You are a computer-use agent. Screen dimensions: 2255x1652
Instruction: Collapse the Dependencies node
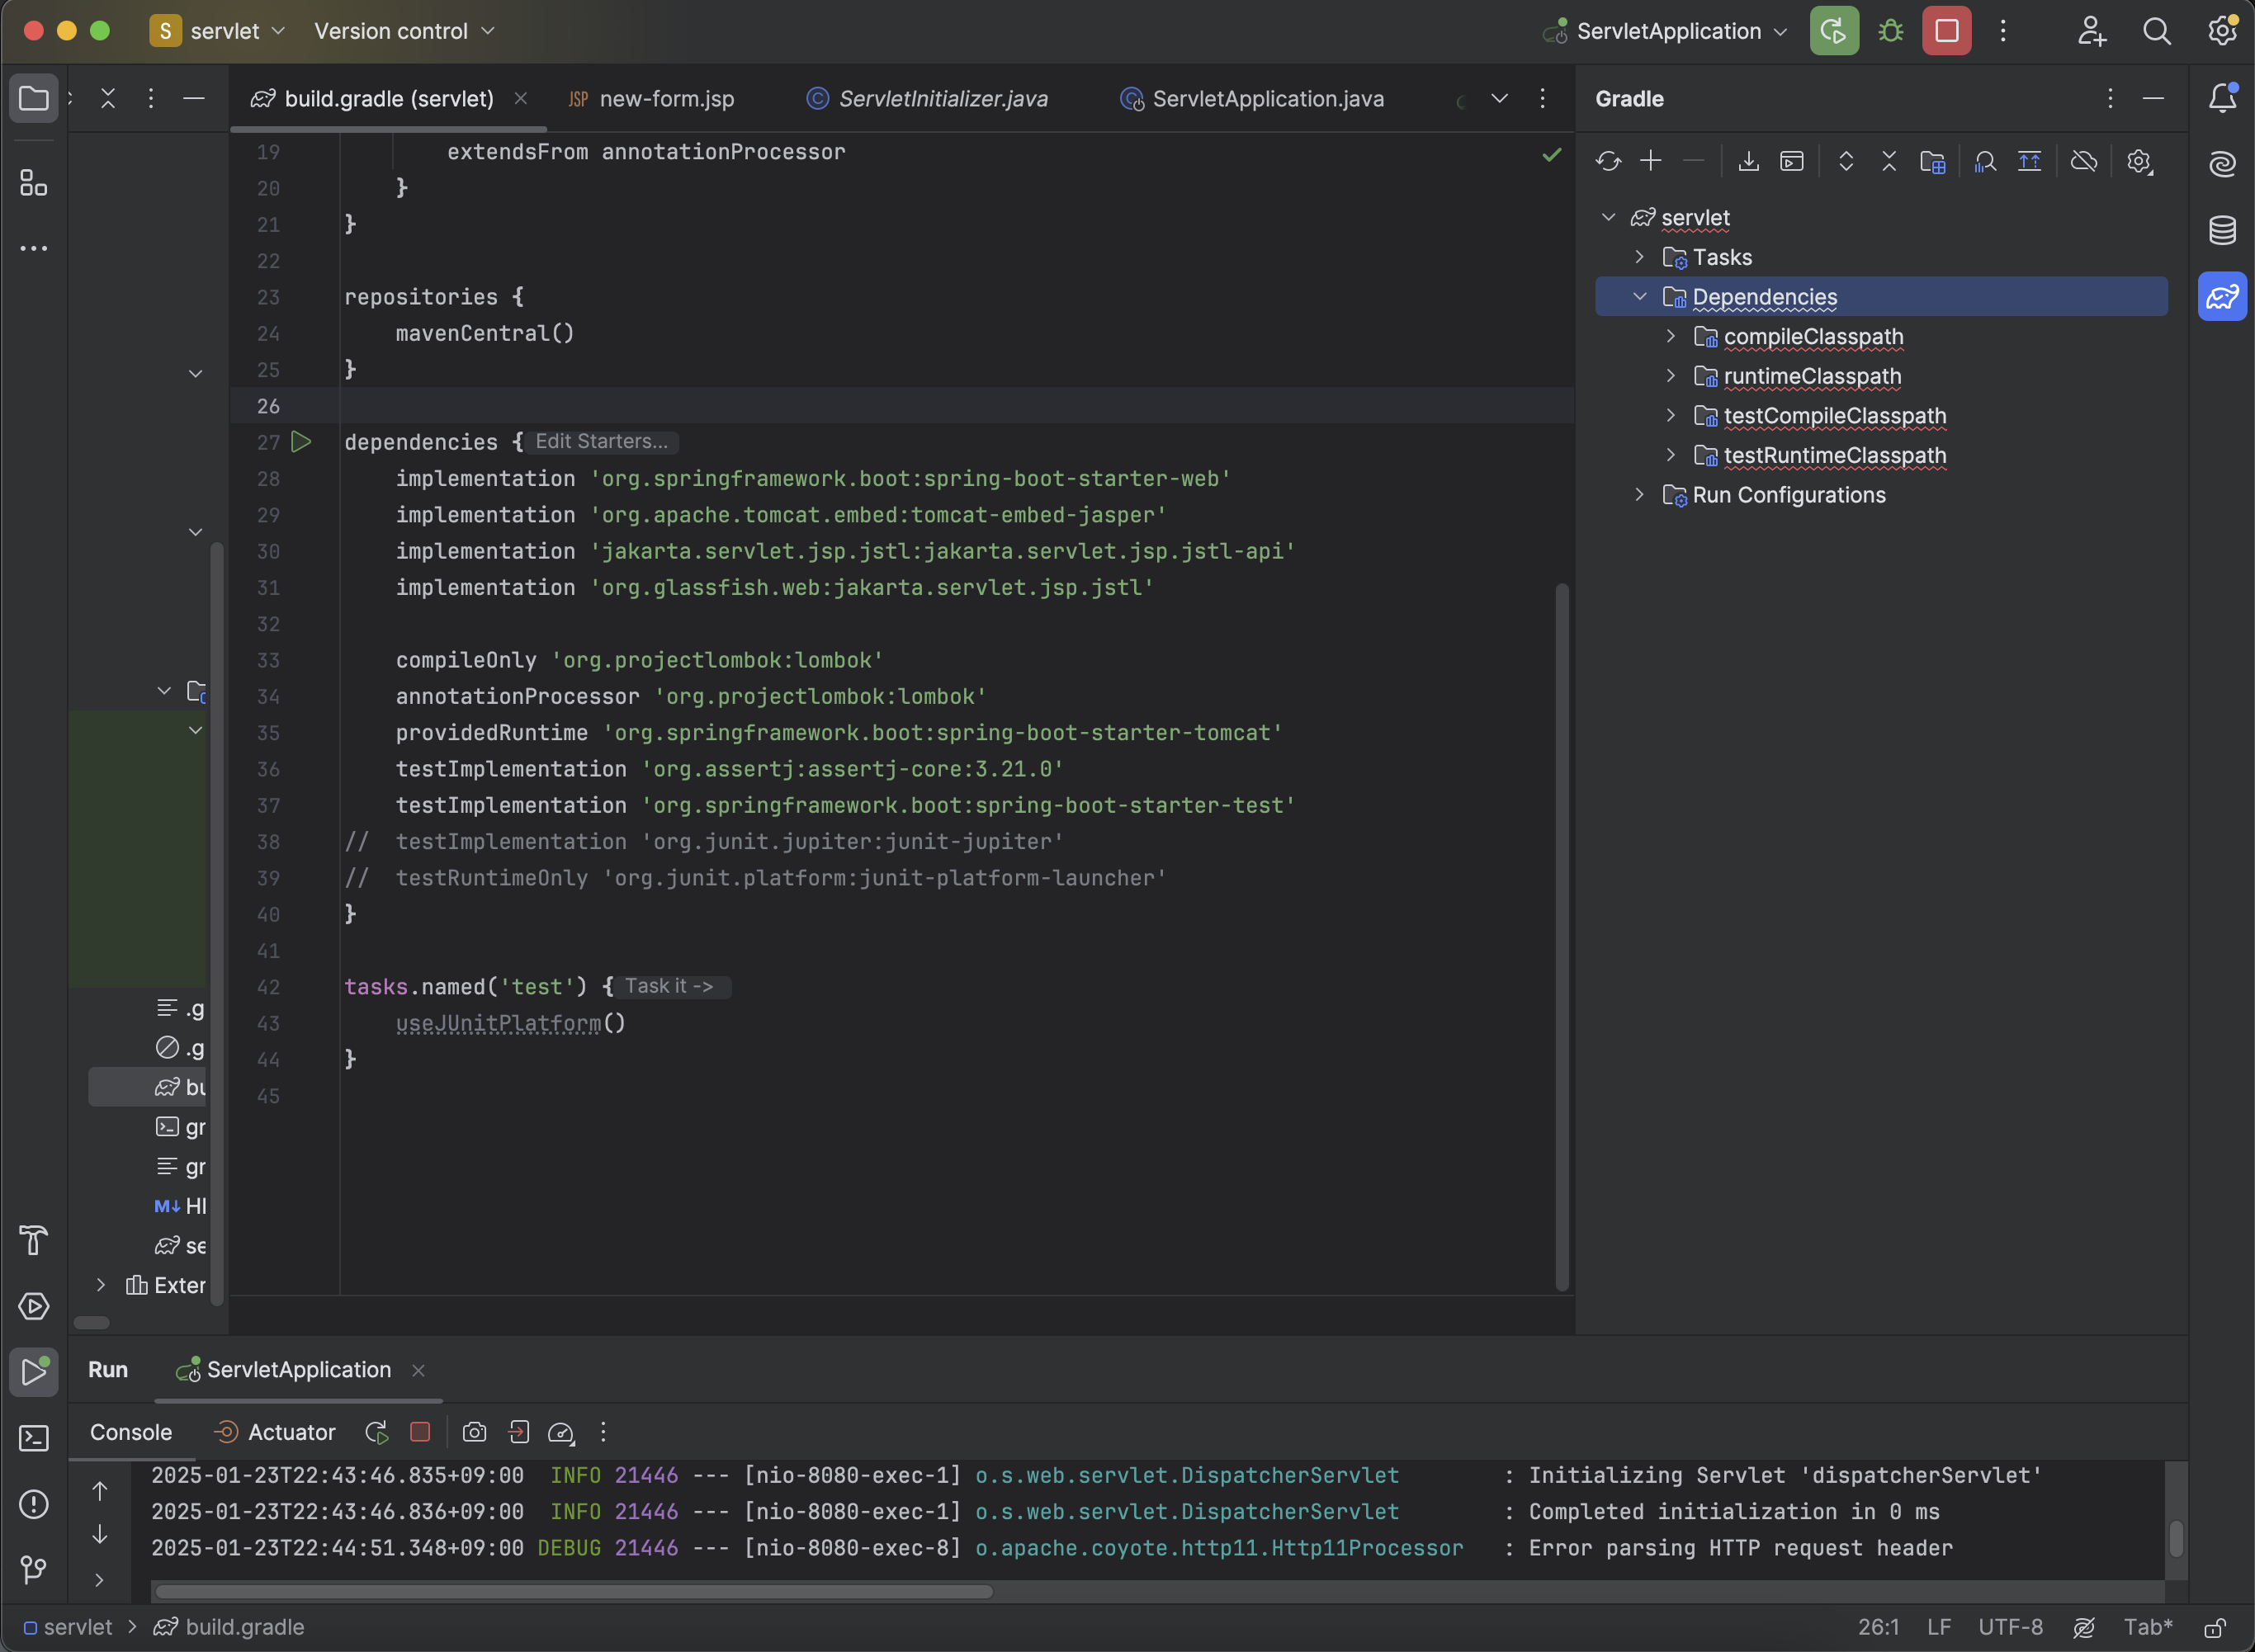[1639, 296]
